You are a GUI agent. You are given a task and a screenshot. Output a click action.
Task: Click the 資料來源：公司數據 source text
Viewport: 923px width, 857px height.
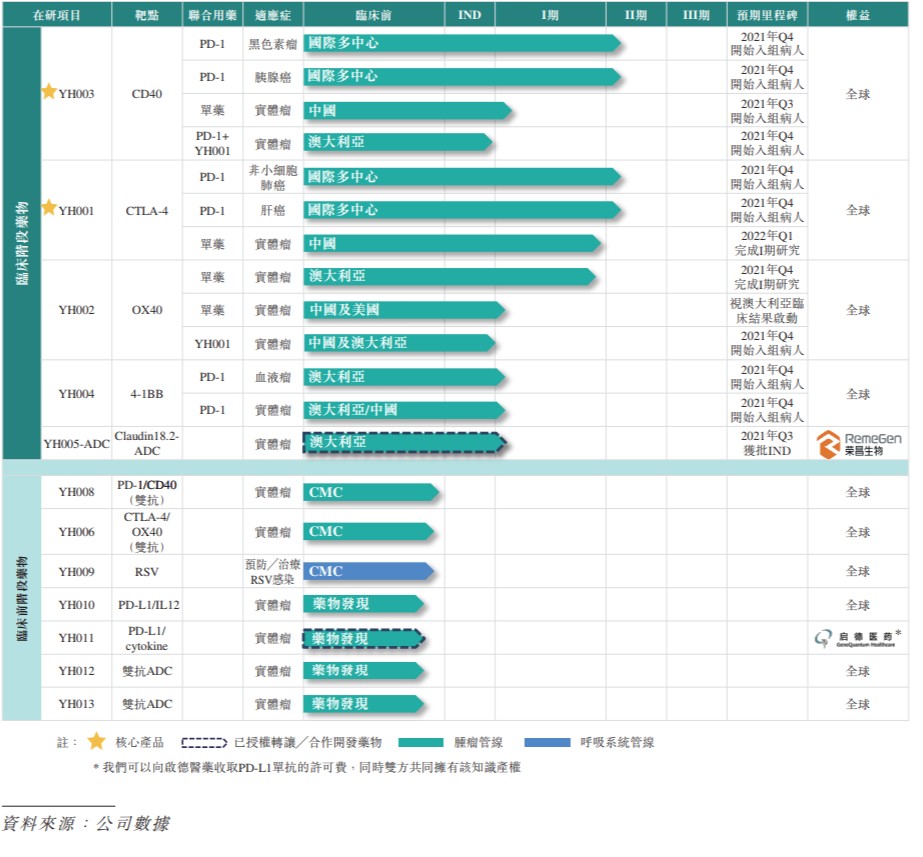[x=86, y=824]
